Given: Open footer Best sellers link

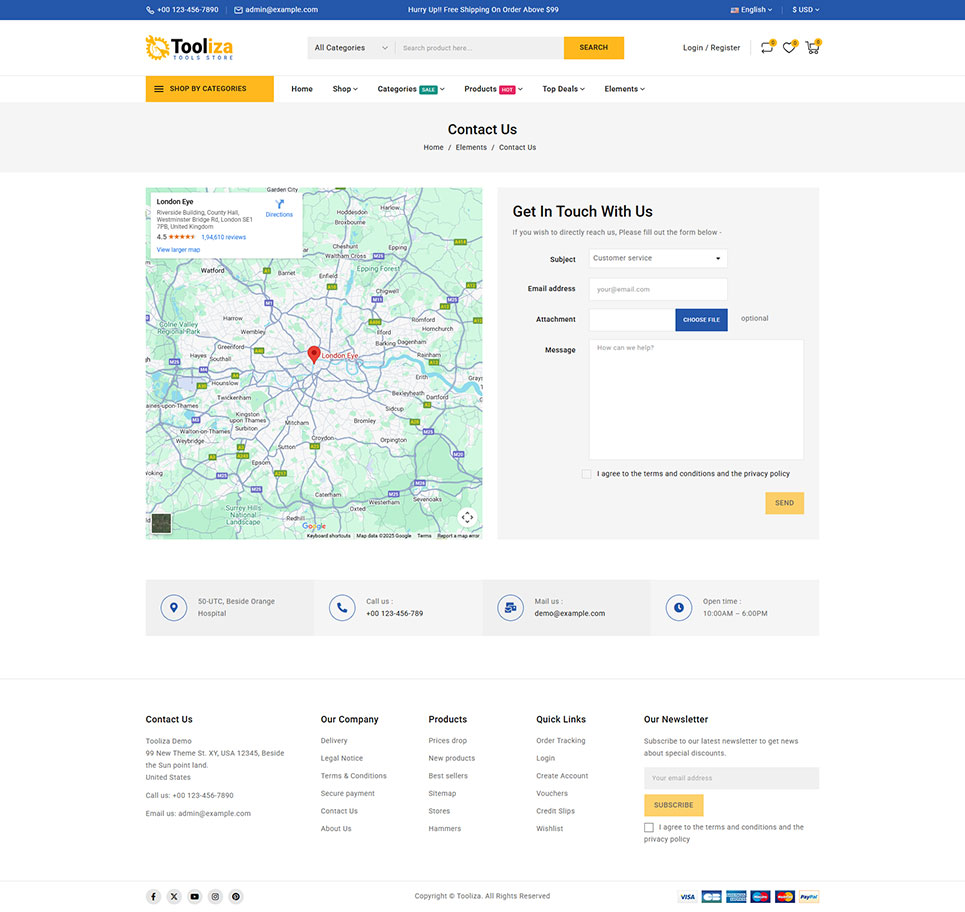Looking at the screenshot, I should pyautogui.click(x=448, y=776).
